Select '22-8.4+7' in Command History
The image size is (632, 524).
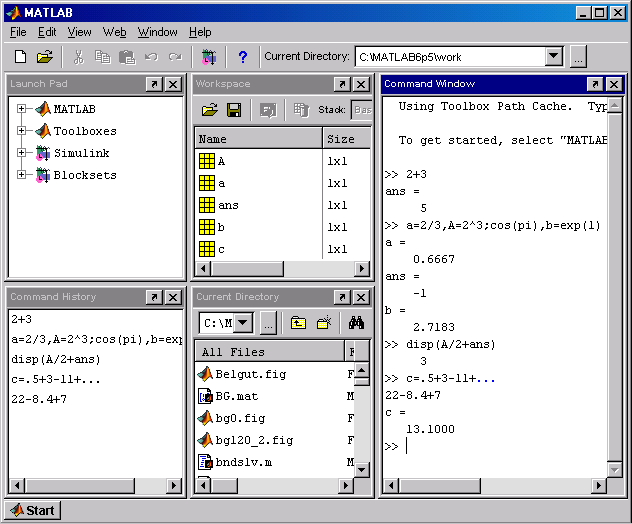pos(39,399)
